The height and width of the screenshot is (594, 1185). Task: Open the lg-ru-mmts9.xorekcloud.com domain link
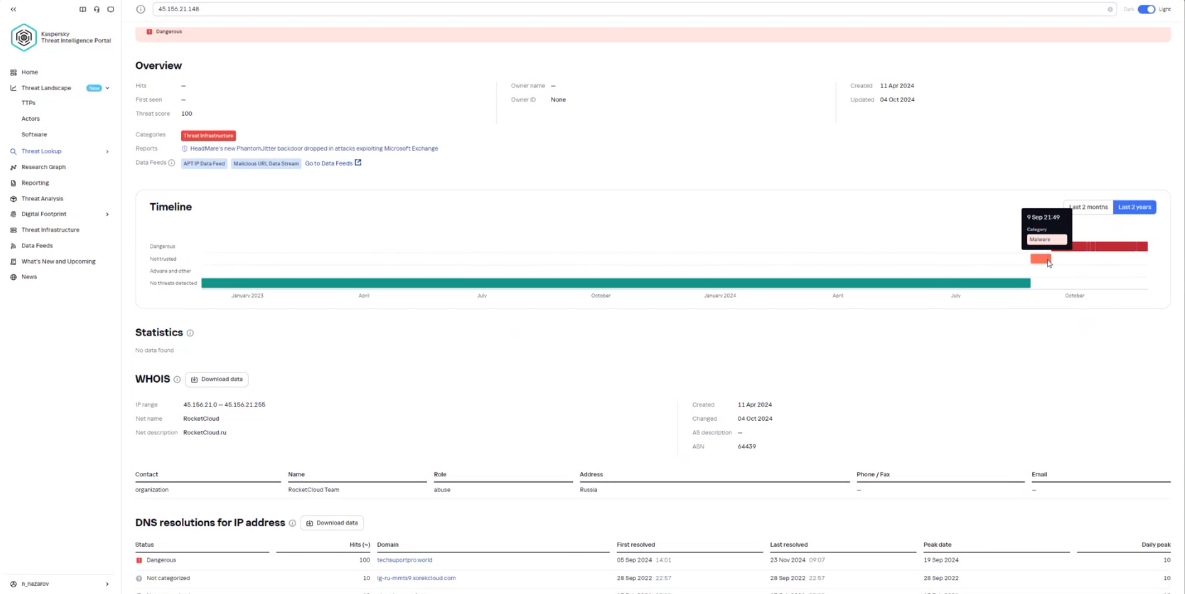click(416, 578)
